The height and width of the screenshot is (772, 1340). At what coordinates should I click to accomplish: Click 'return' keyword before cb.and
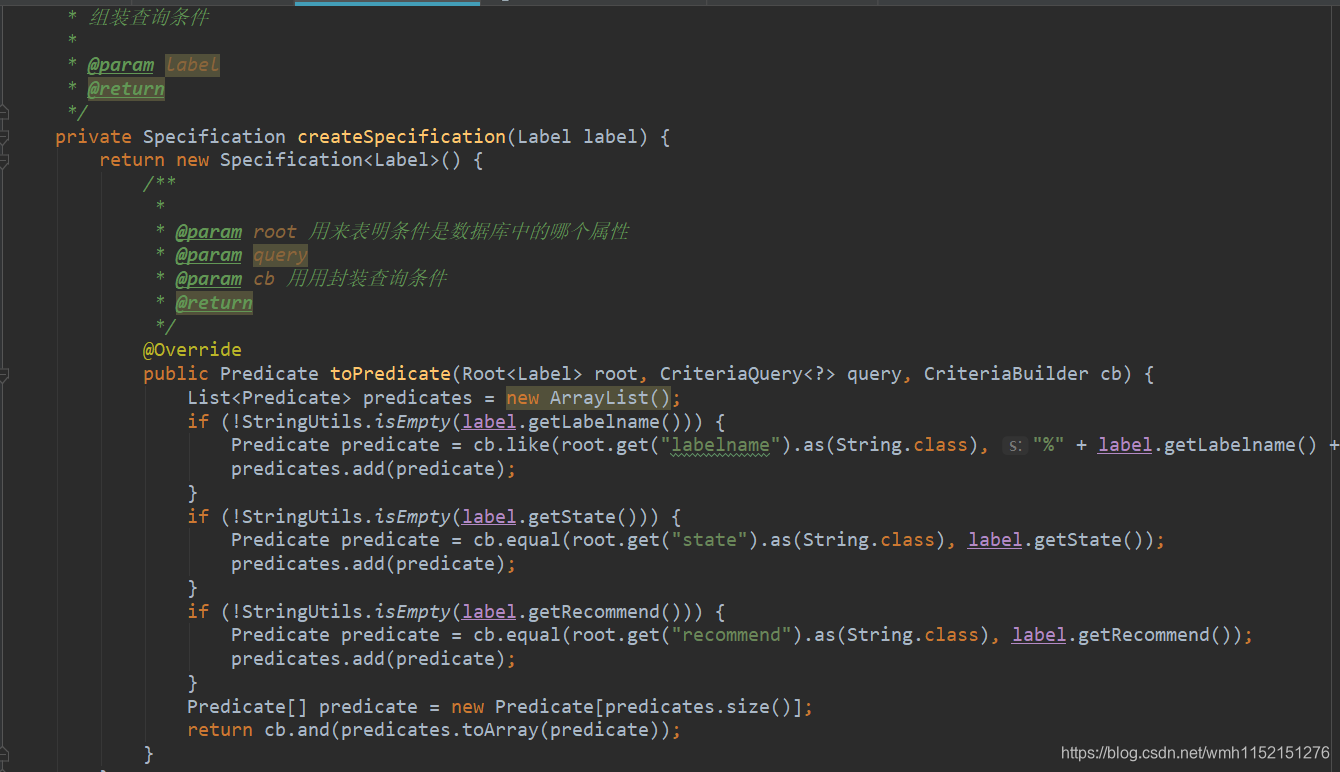pyautogui.click(x=220, y=730)
